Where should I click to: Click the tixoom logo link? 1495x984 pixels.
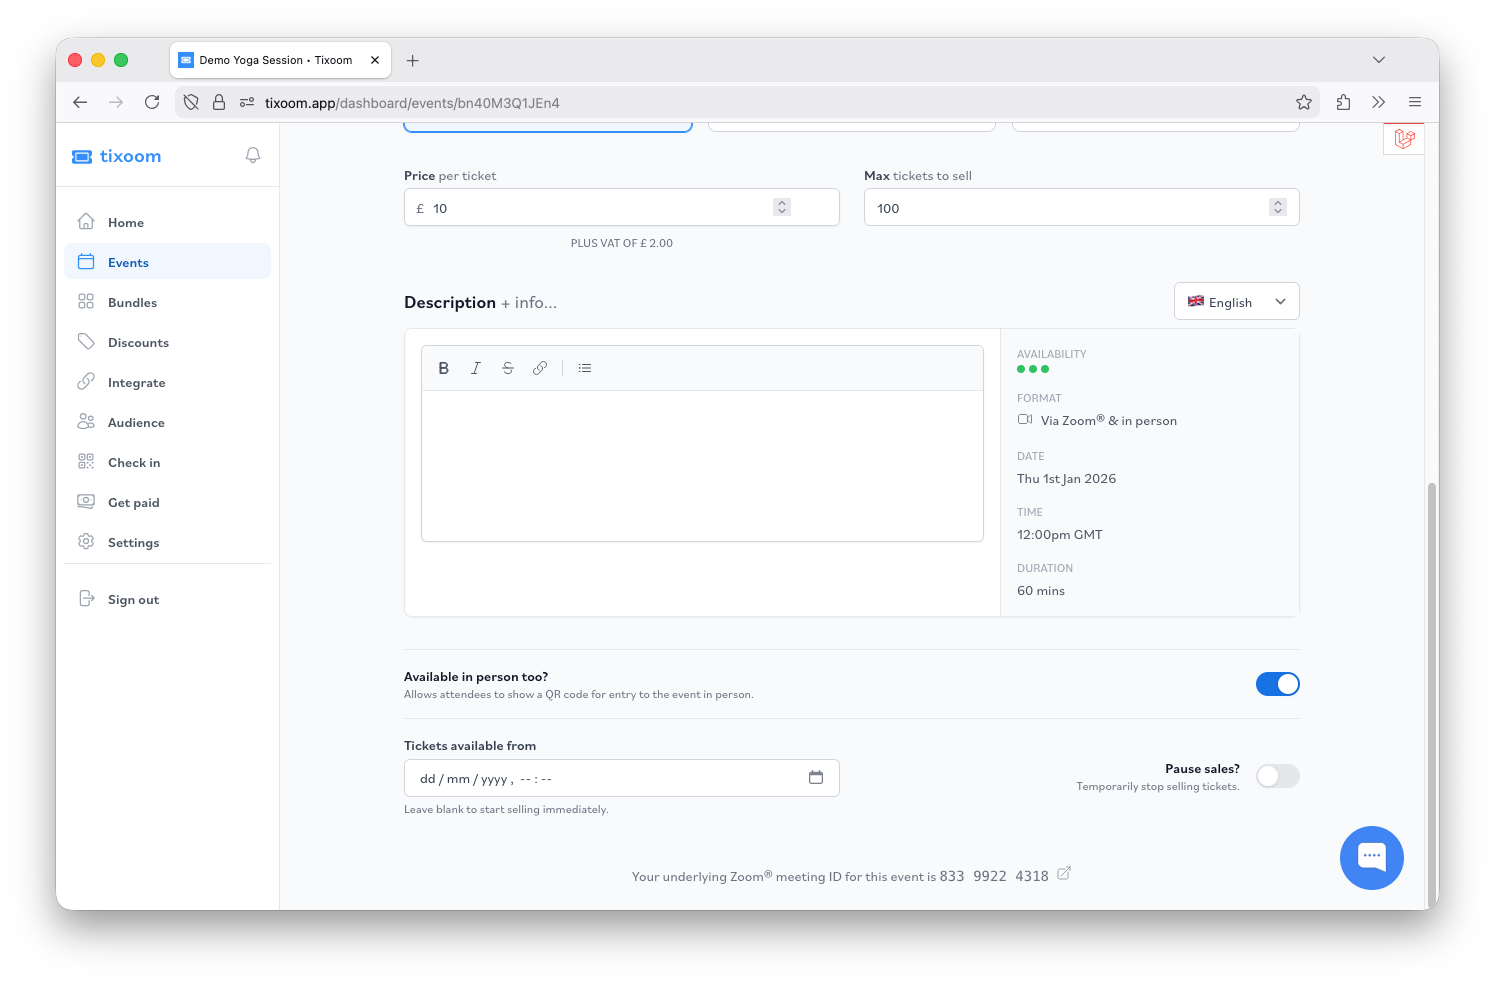click(x=117, y=156)
